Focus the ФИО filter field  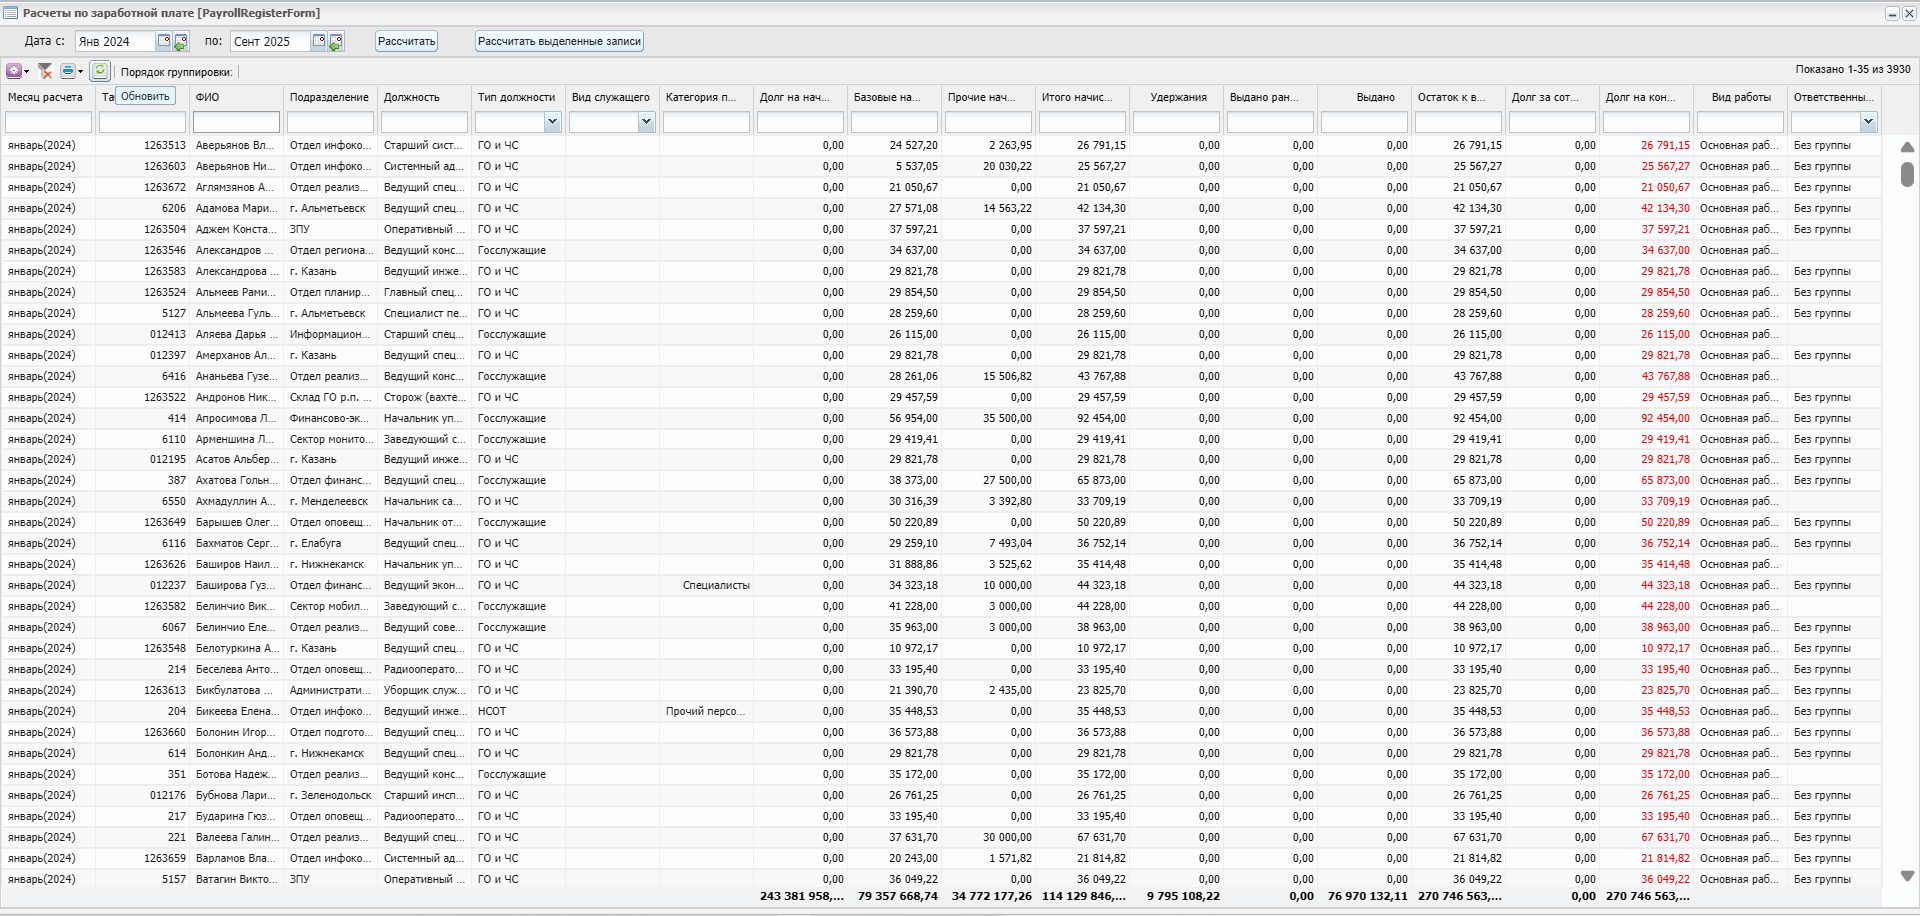click(236, 122)
